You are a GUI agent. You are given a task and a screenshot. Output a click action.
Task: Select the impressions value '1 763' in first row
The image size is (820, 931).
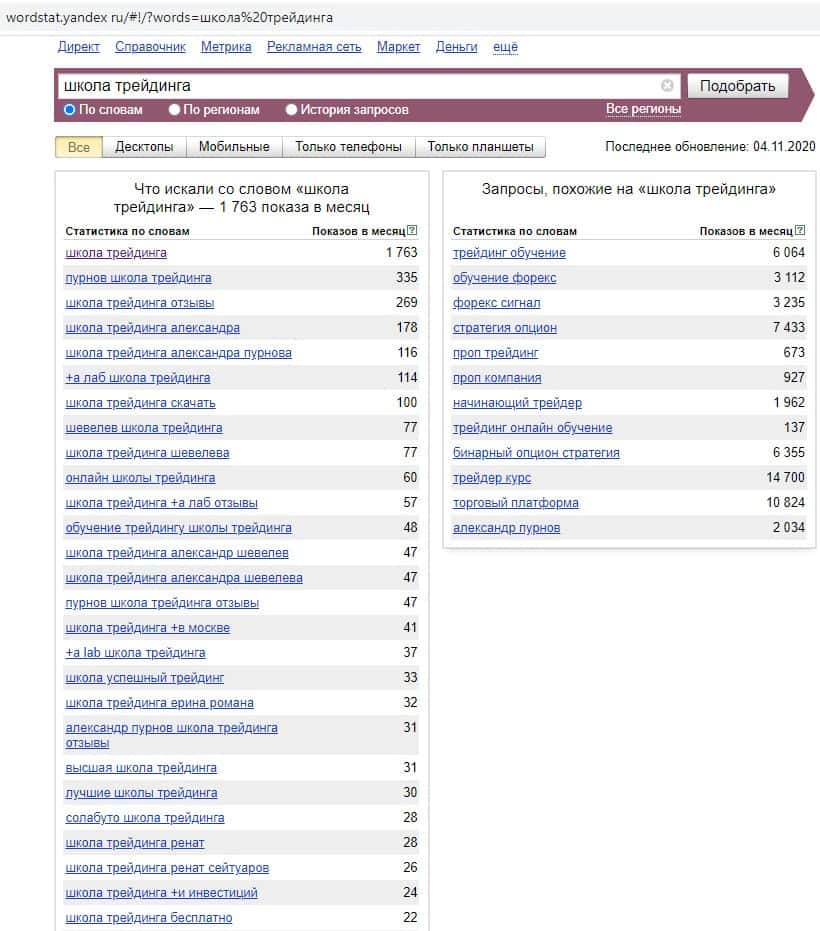401,253
